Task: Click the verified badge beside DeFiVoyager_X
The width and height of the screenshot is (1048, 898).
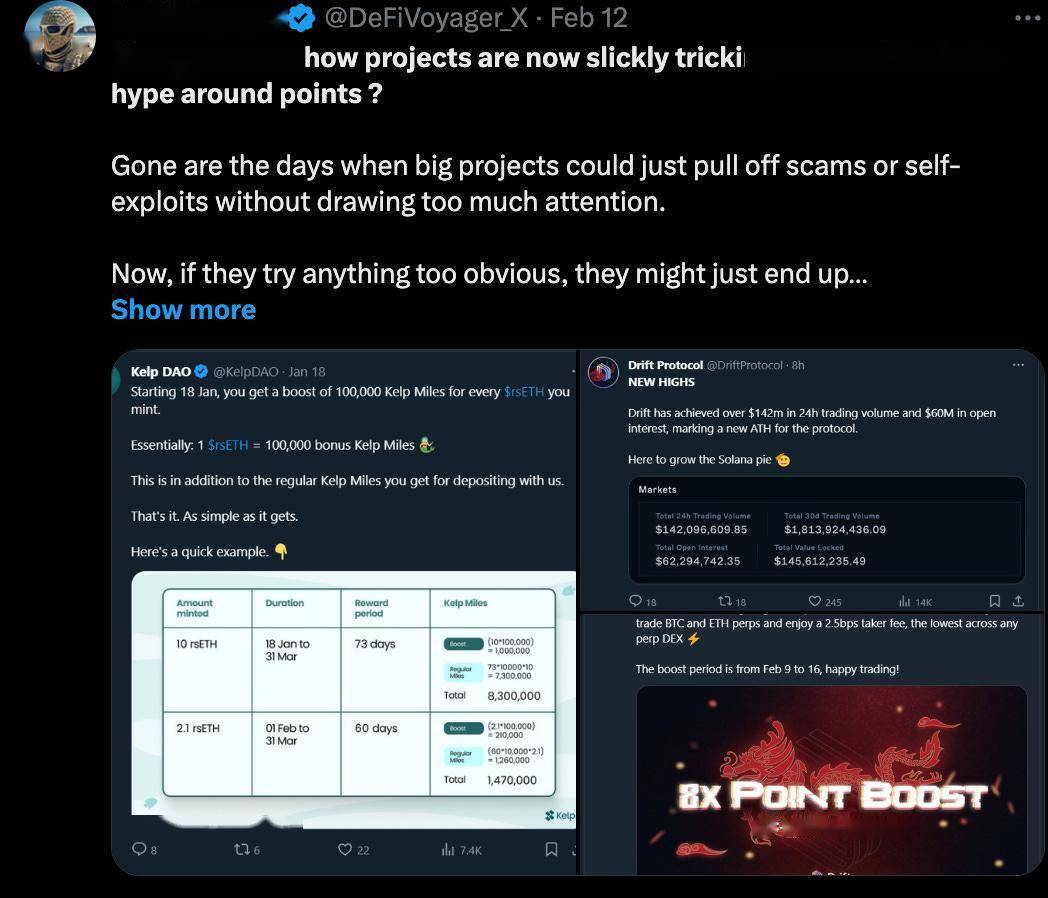Action: pyautogui.click(x=301, y=18)
